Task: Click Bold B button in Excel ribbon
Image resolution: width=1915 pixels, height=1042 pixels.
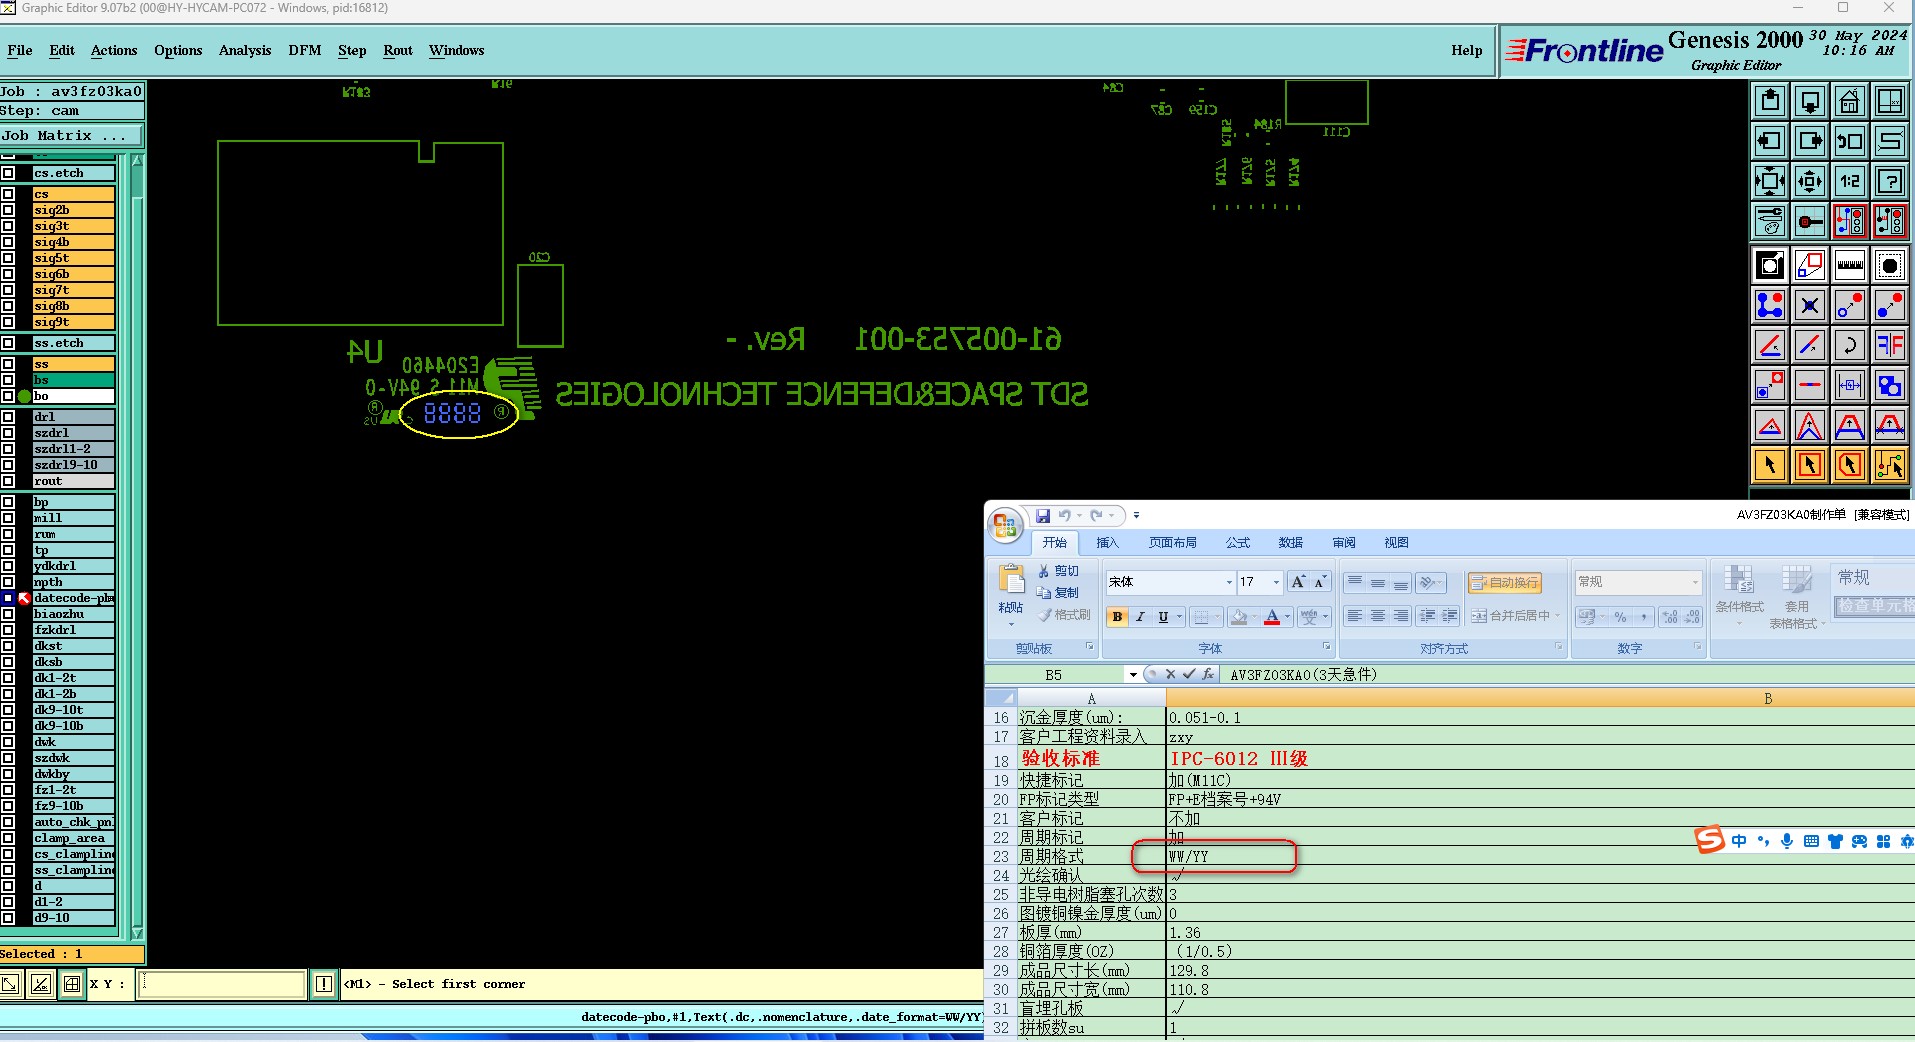Action: 1117,617
